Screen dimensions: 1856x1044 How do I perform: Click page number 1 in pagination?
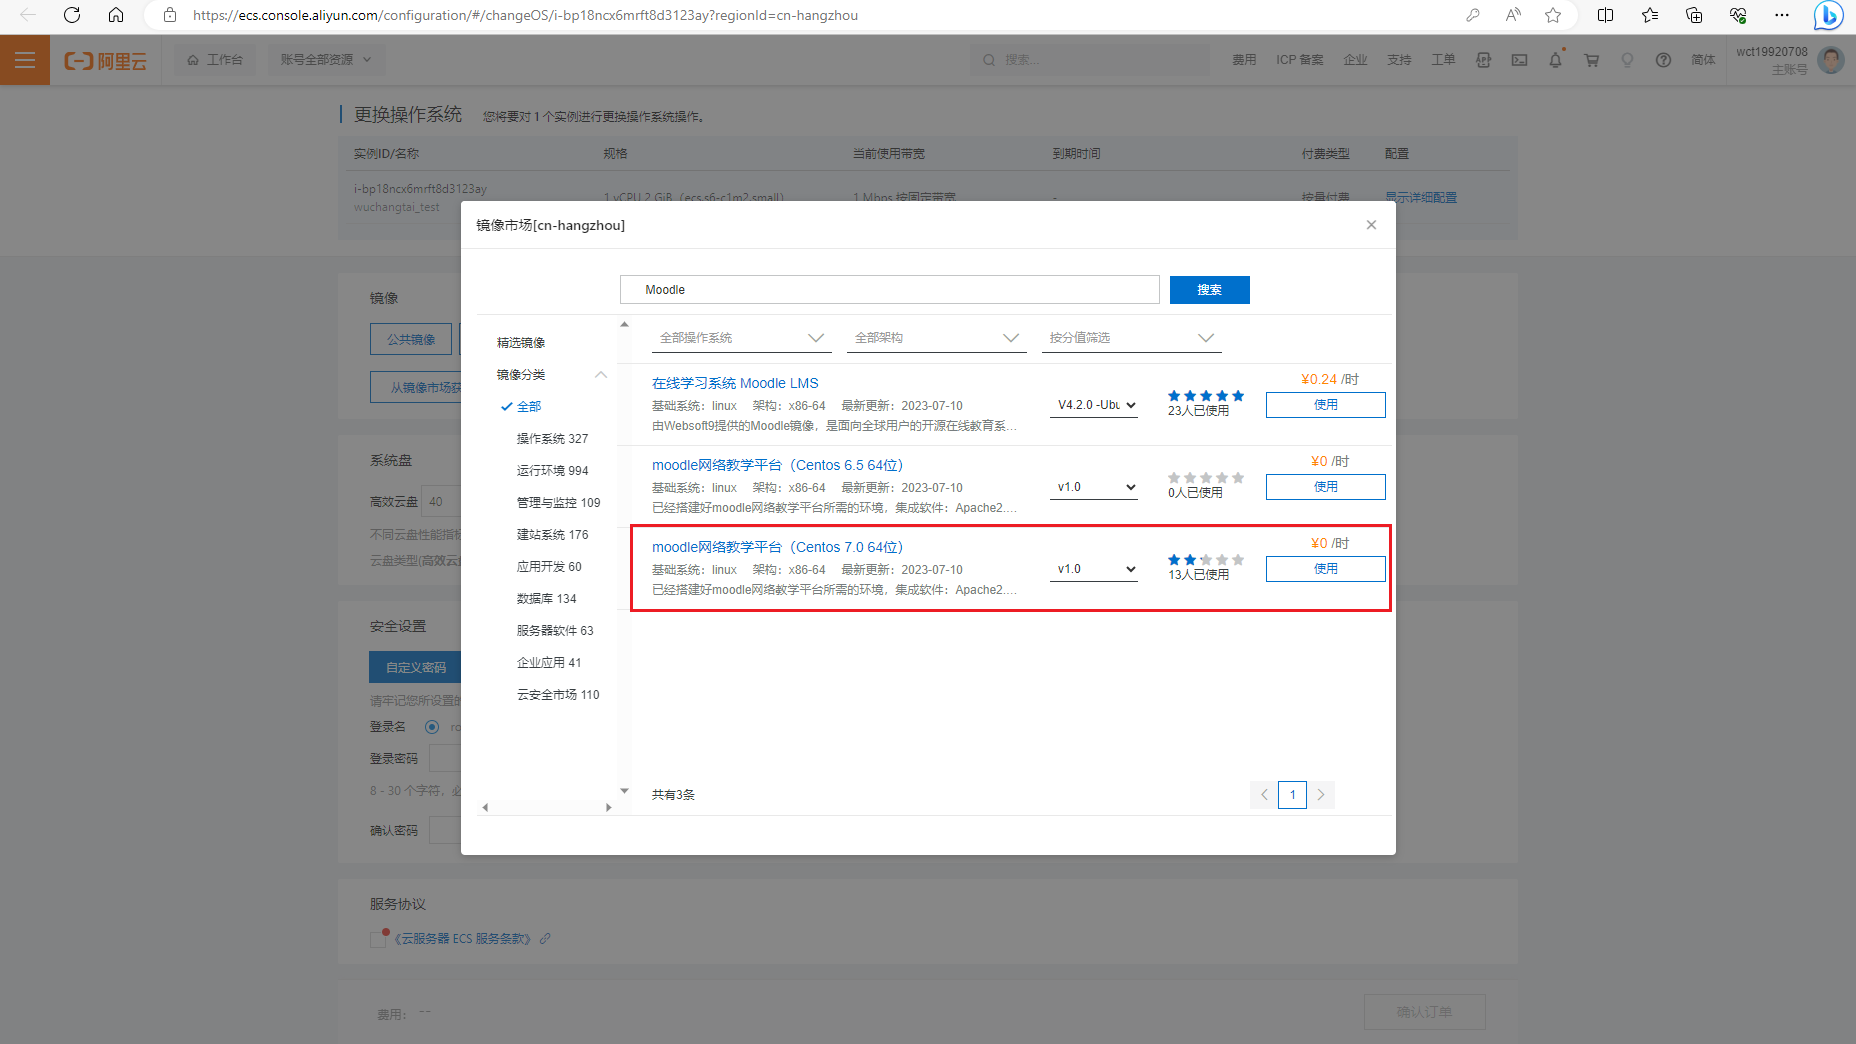point(1292,795)
